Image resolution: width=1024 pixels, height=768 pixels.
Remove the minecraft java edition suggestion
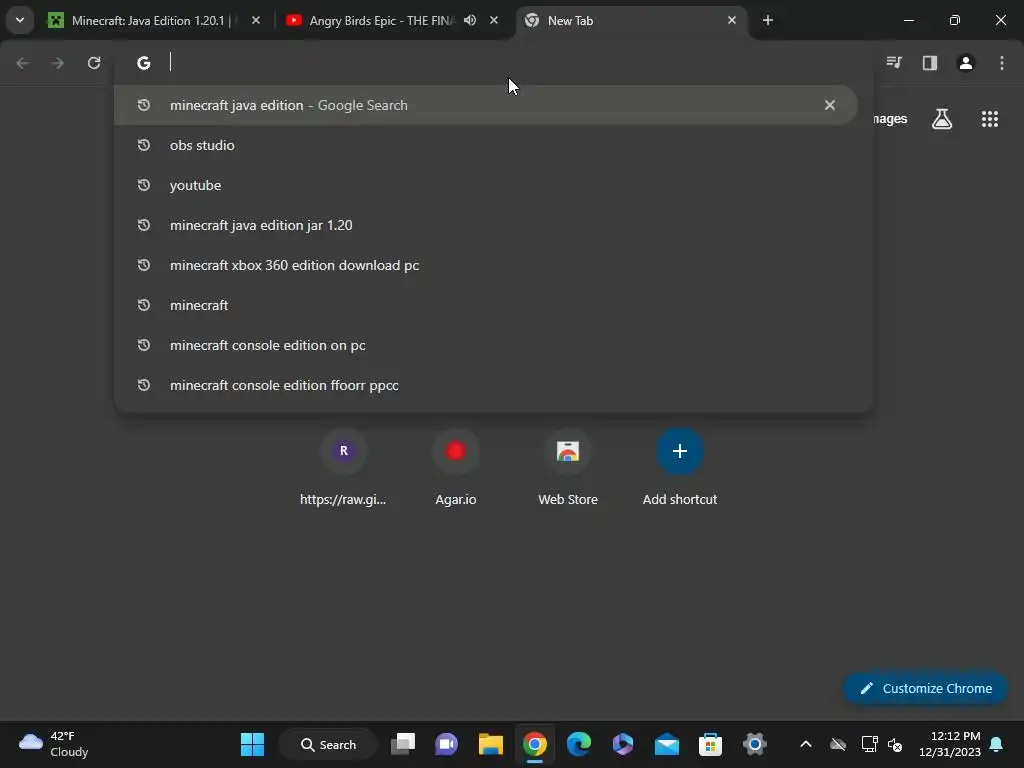829,105
